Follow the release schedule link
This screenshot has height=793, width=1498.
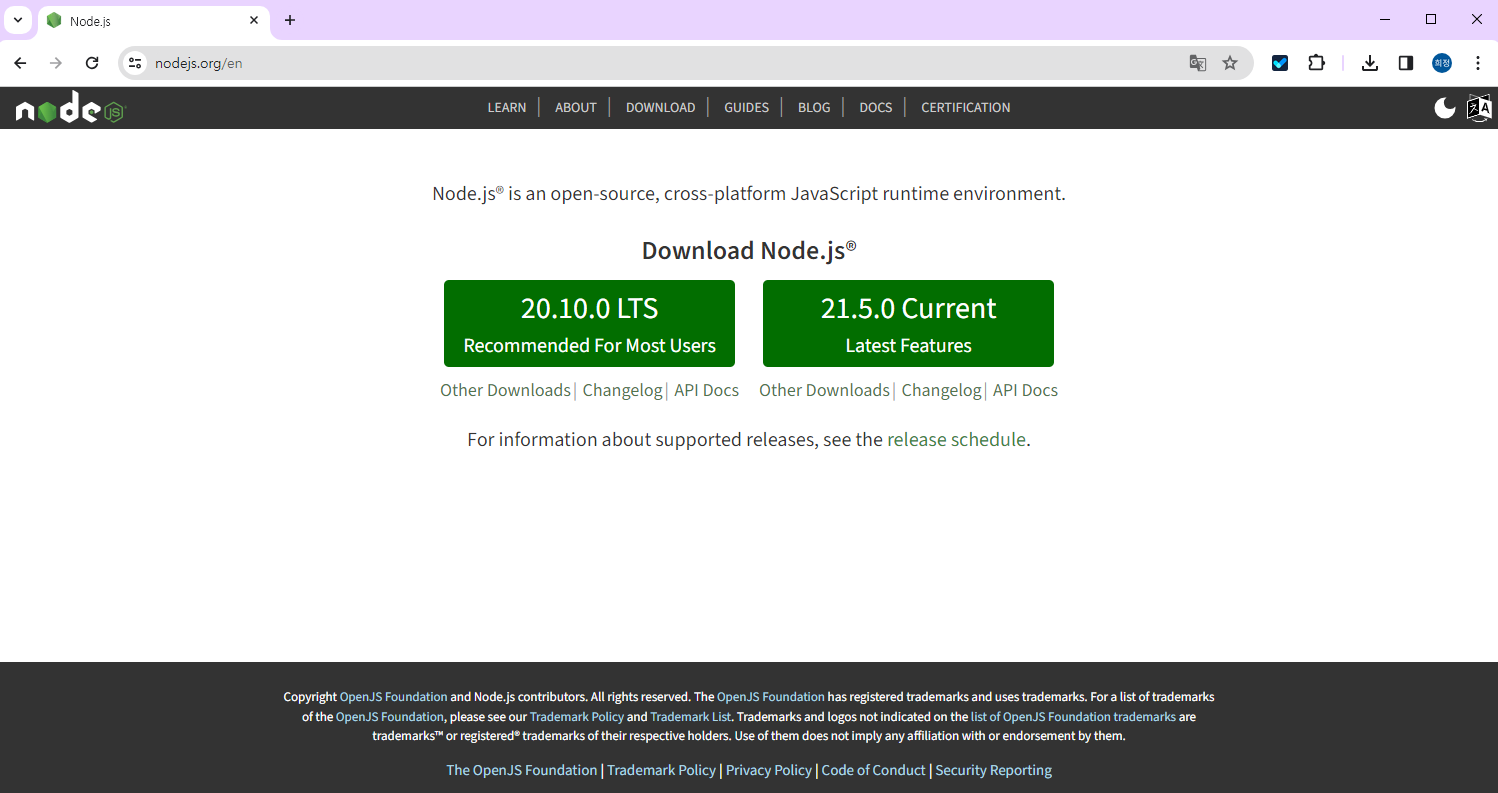tap(956, 439)
